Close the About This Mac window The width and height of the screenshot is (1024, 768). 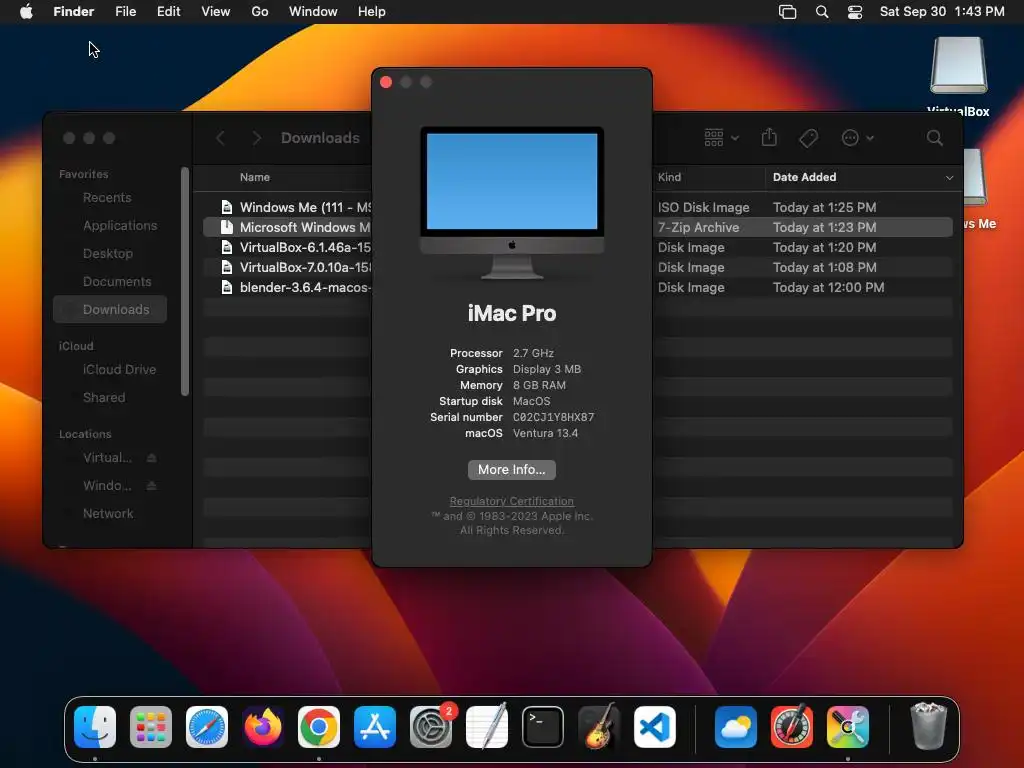coord(386,82)
